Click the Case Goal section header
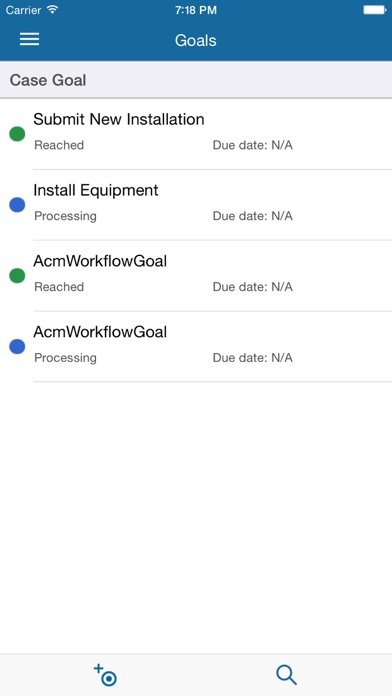The image size is (392, 696). tap(196, 80)
